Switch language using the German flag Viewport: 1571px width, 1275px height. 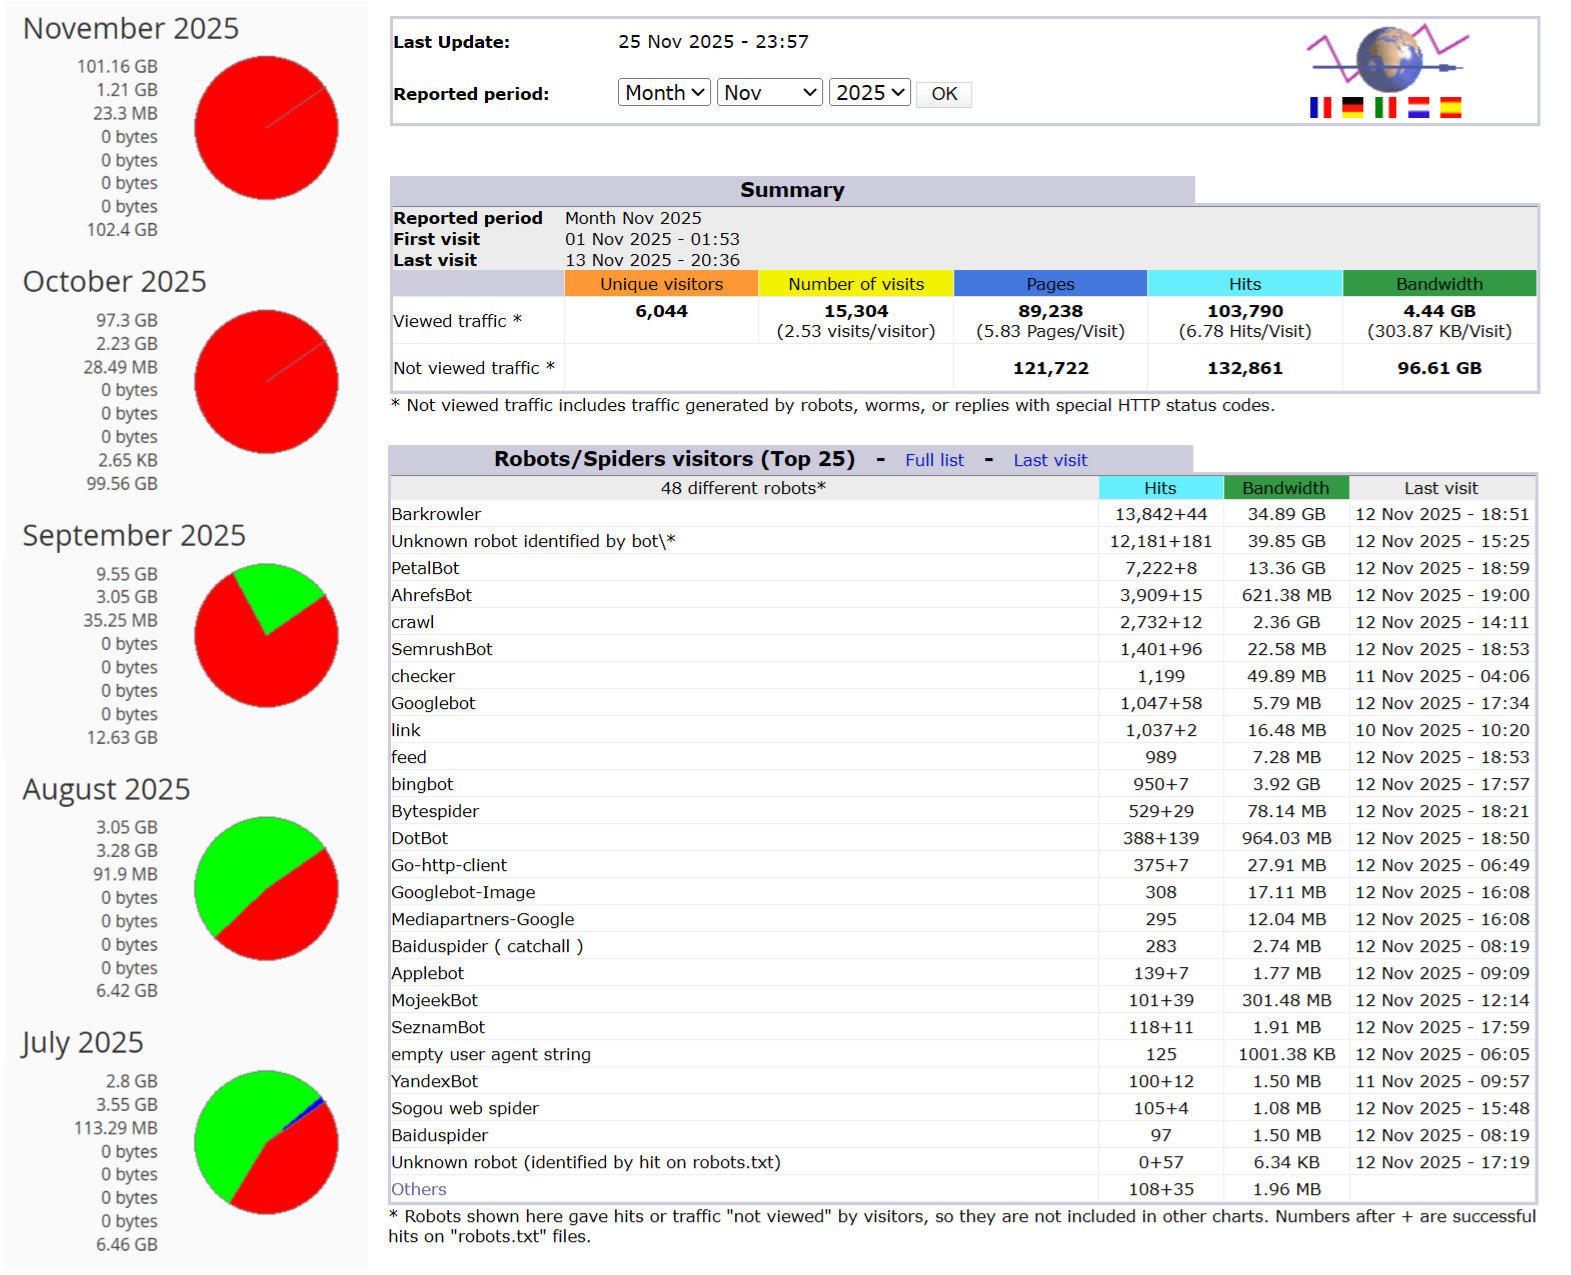(1352, 107)
